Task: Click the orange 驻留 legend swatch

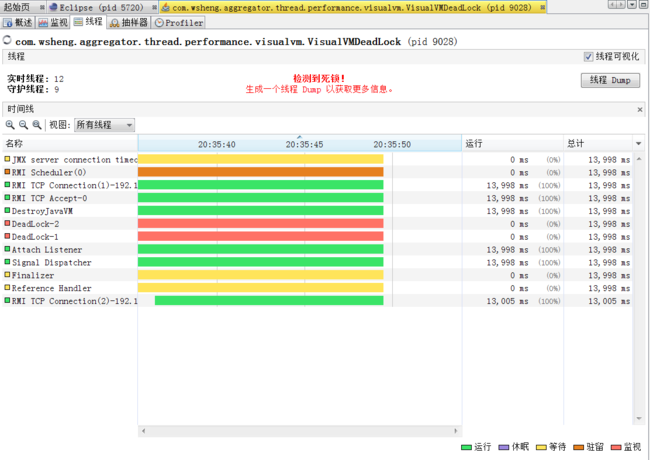Action: pyautogui.click(x=578, y=447)
